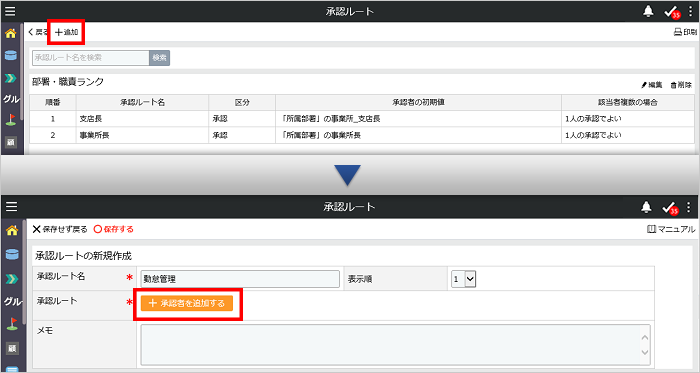
Task: Click green double-chevron icon in new route form sidebar
Action: pos(12,279)
